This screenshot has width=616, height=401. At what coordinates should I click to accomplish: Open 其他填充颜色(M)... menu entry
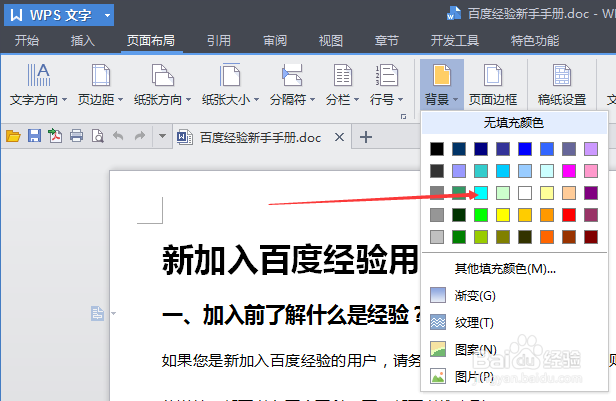[505, 269]
